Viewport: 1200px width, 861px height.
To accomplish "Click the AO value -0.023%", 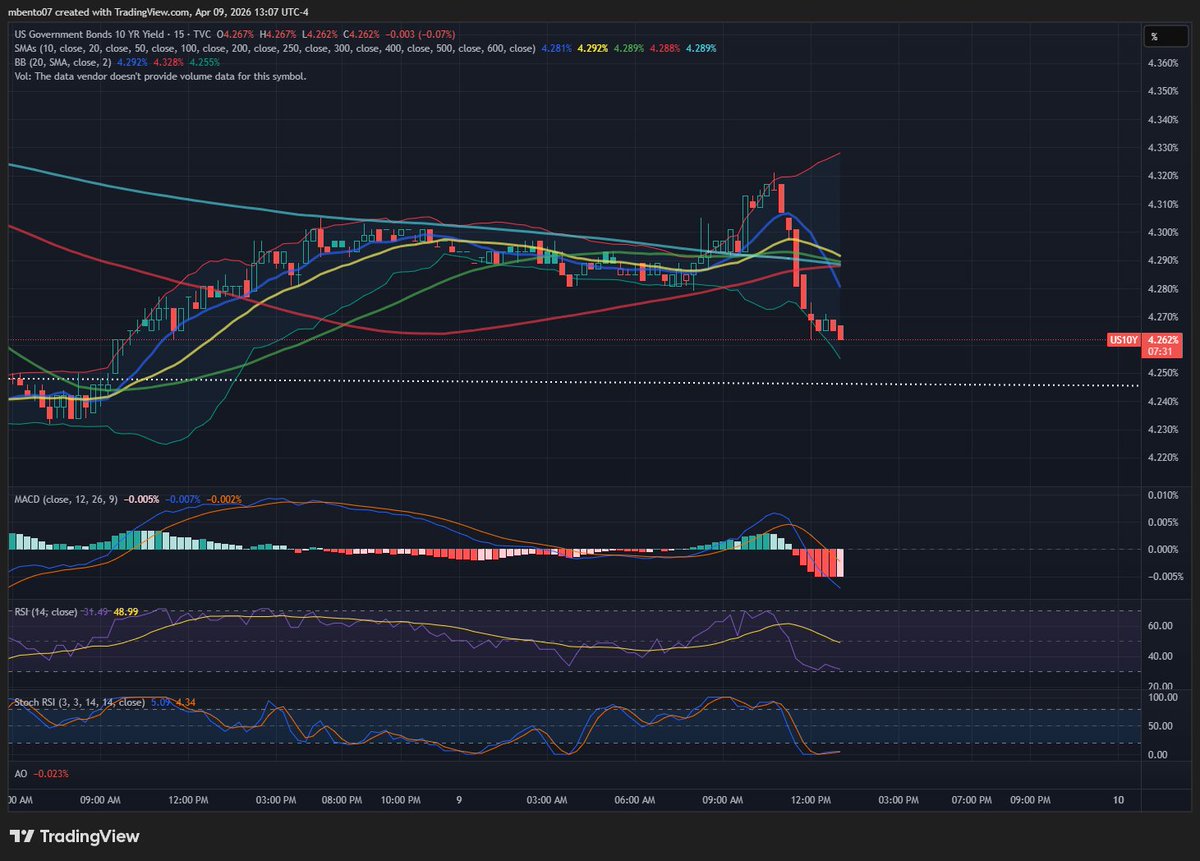I will (52, 773).
